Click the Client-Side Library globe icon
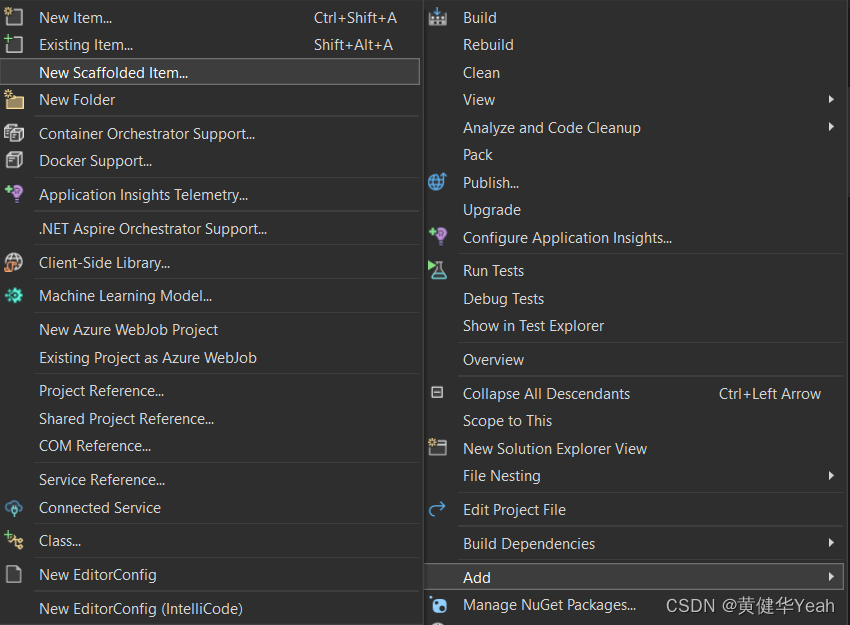Viewport: 850px width, 625px height. pyautogui.click(x=14, y=262)
